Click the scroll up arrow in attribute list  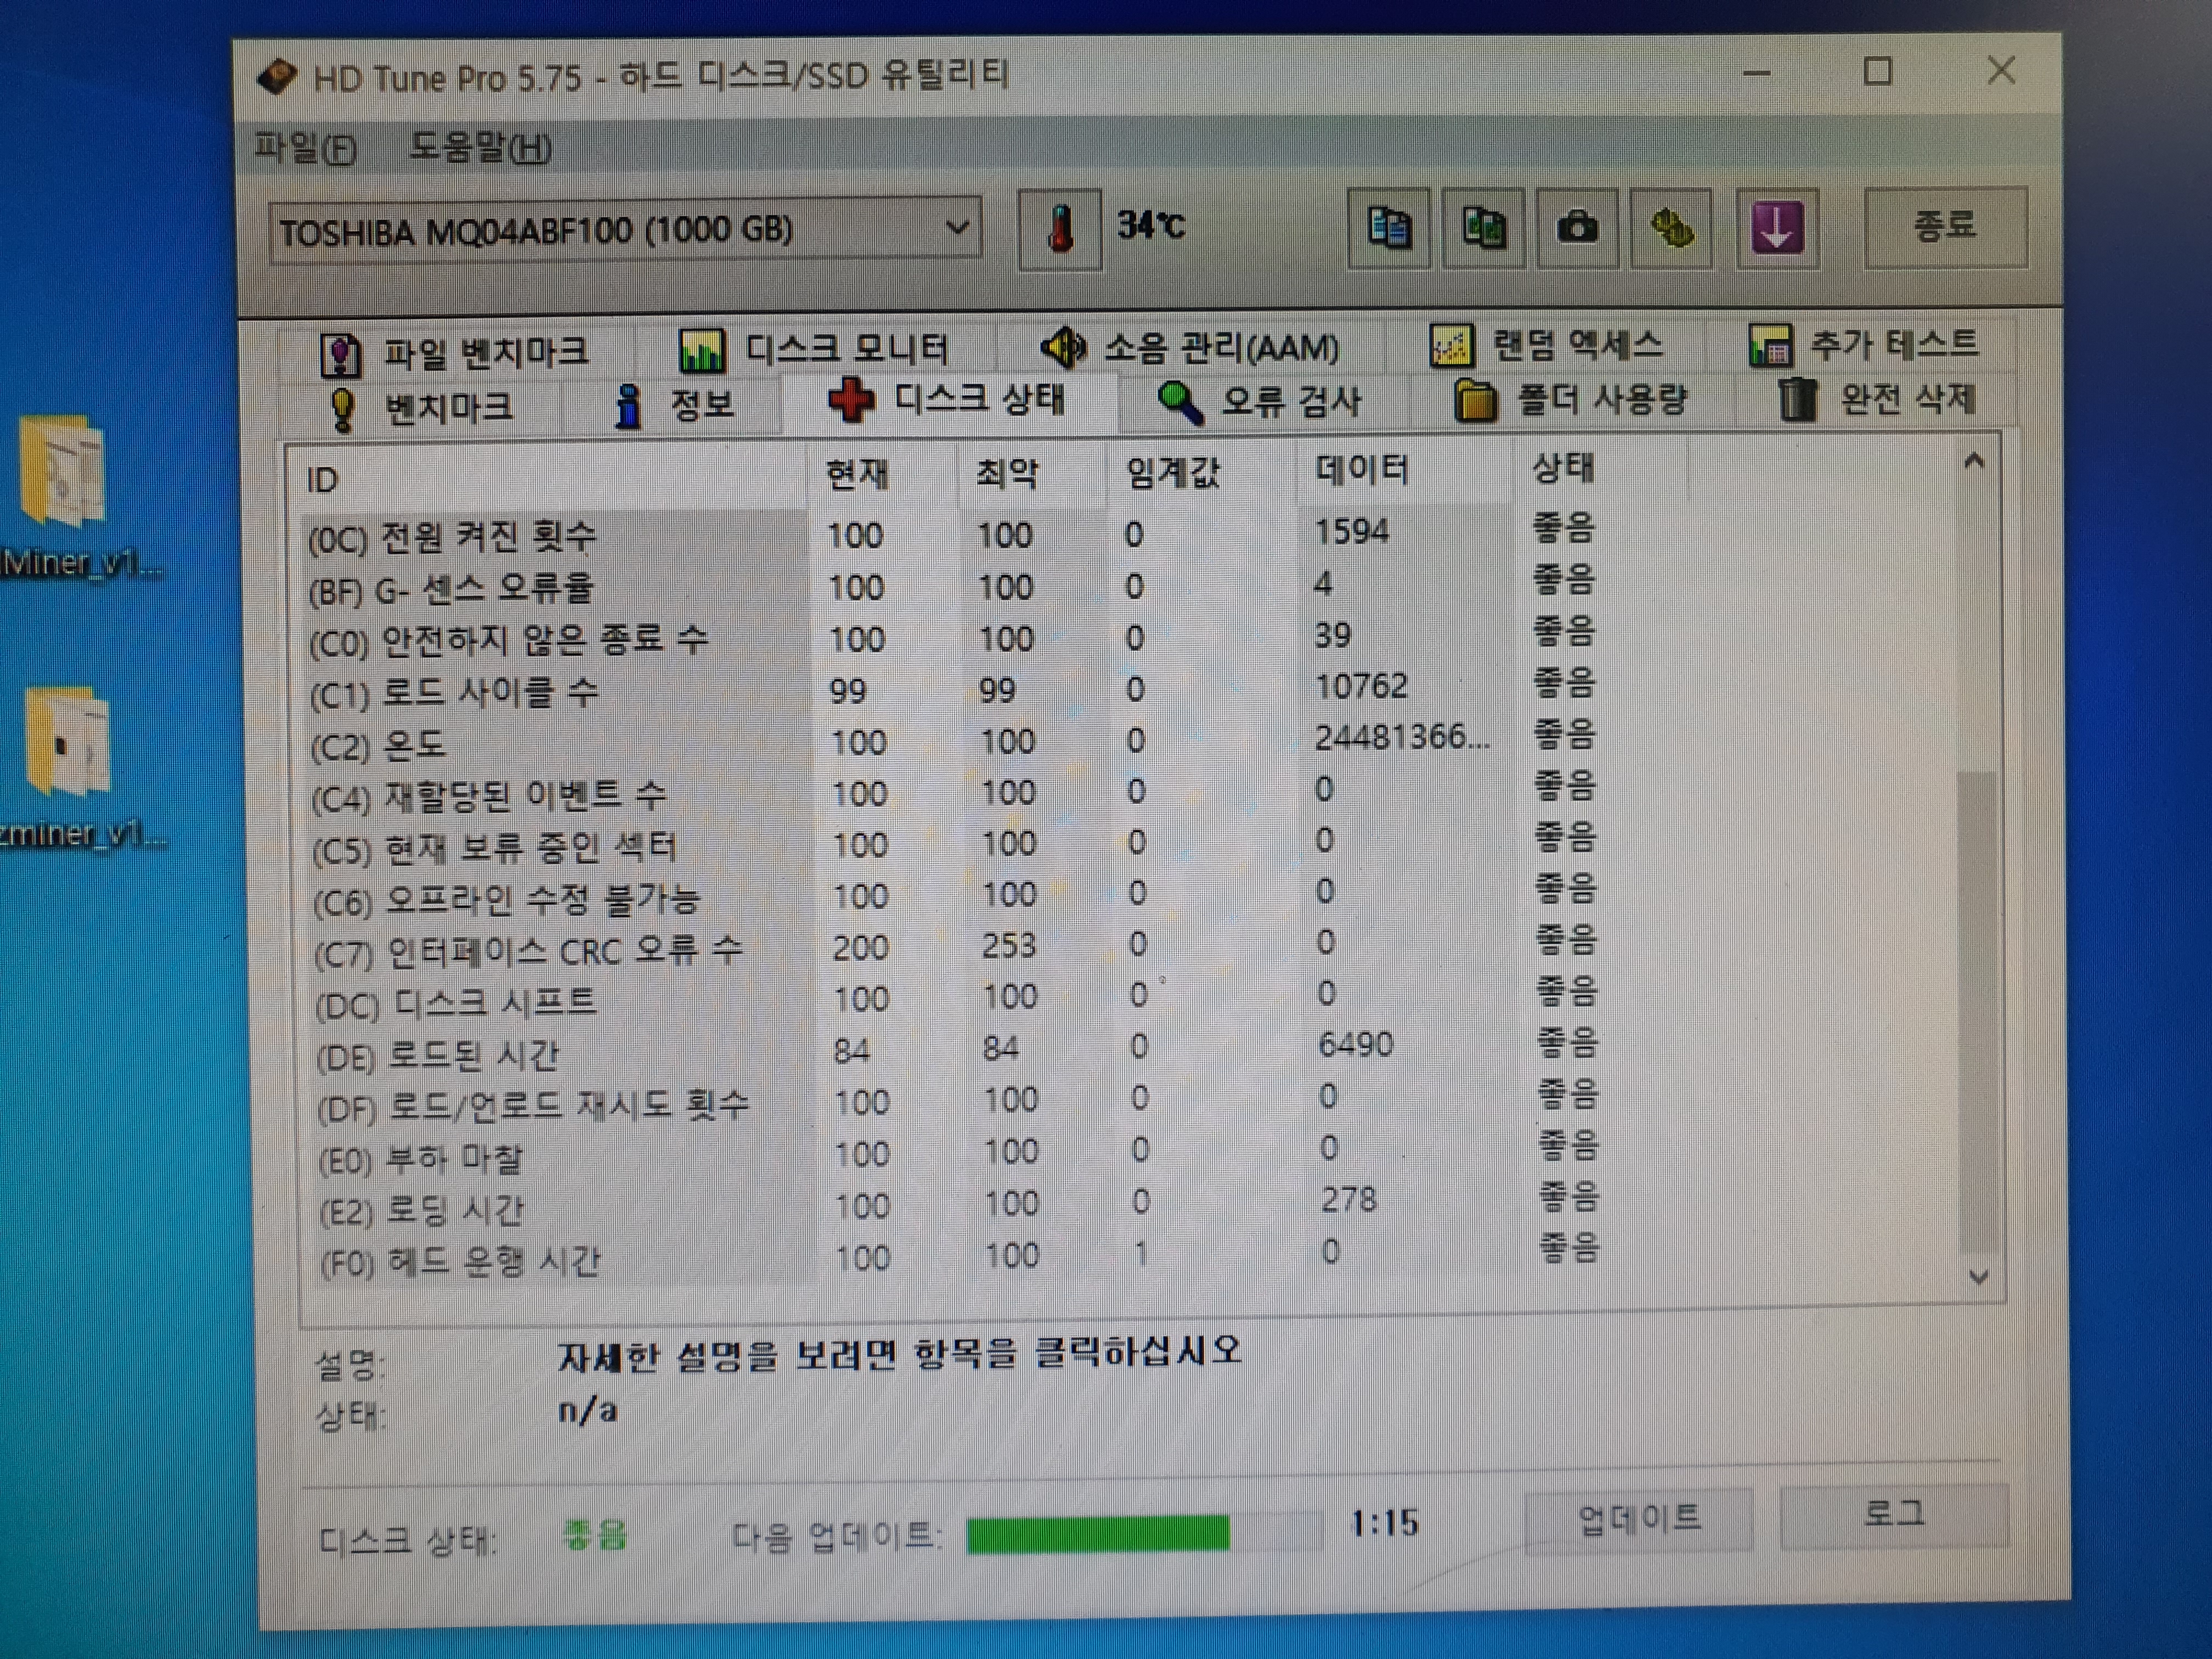[1974, 462]
